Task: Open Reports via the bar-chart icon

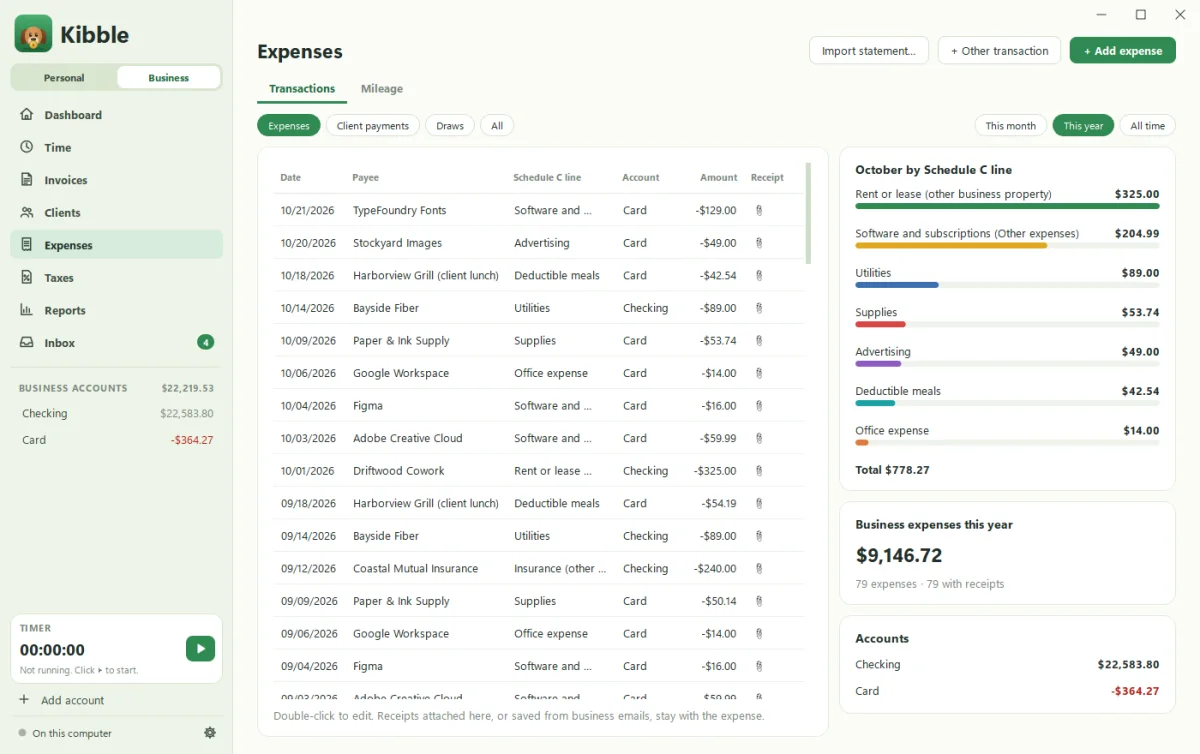Action: pos(27,310)
